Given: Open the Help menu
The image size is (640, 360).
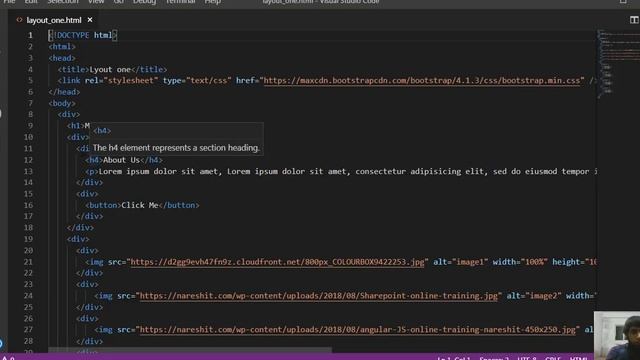Looking at the screenshot, I should click(x=213, y=2).
